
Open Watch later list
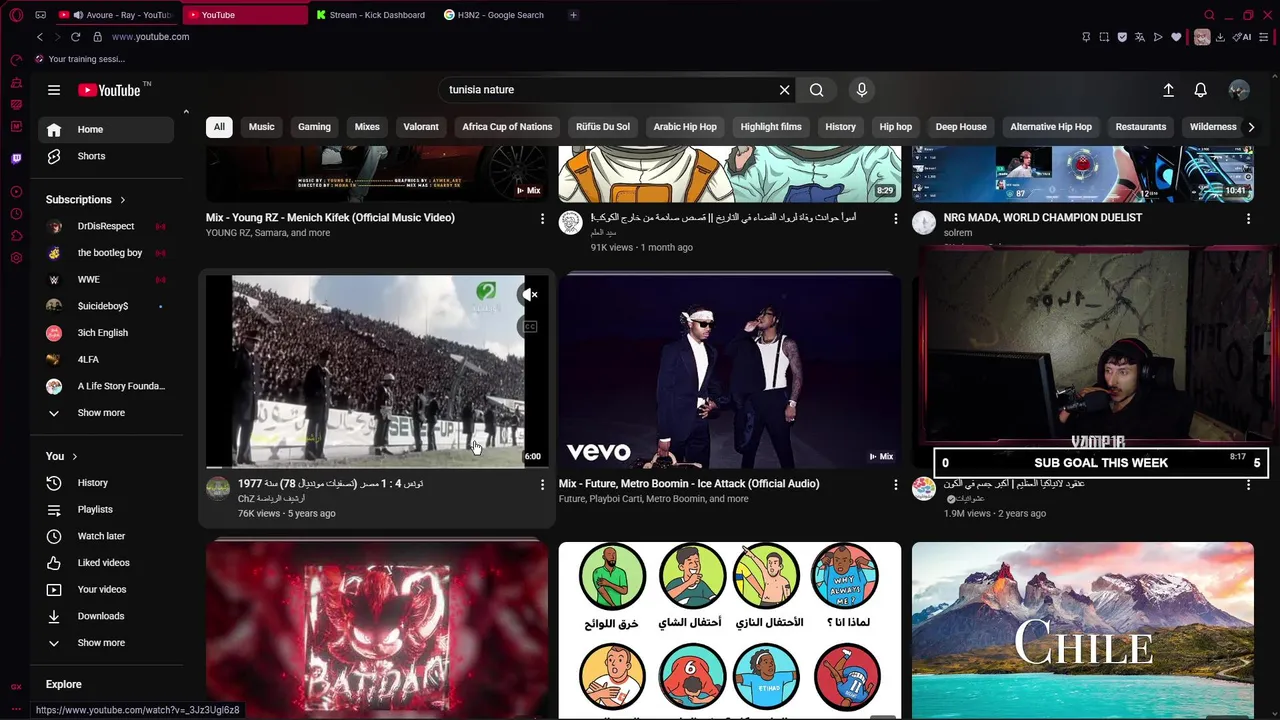(106, 536)
